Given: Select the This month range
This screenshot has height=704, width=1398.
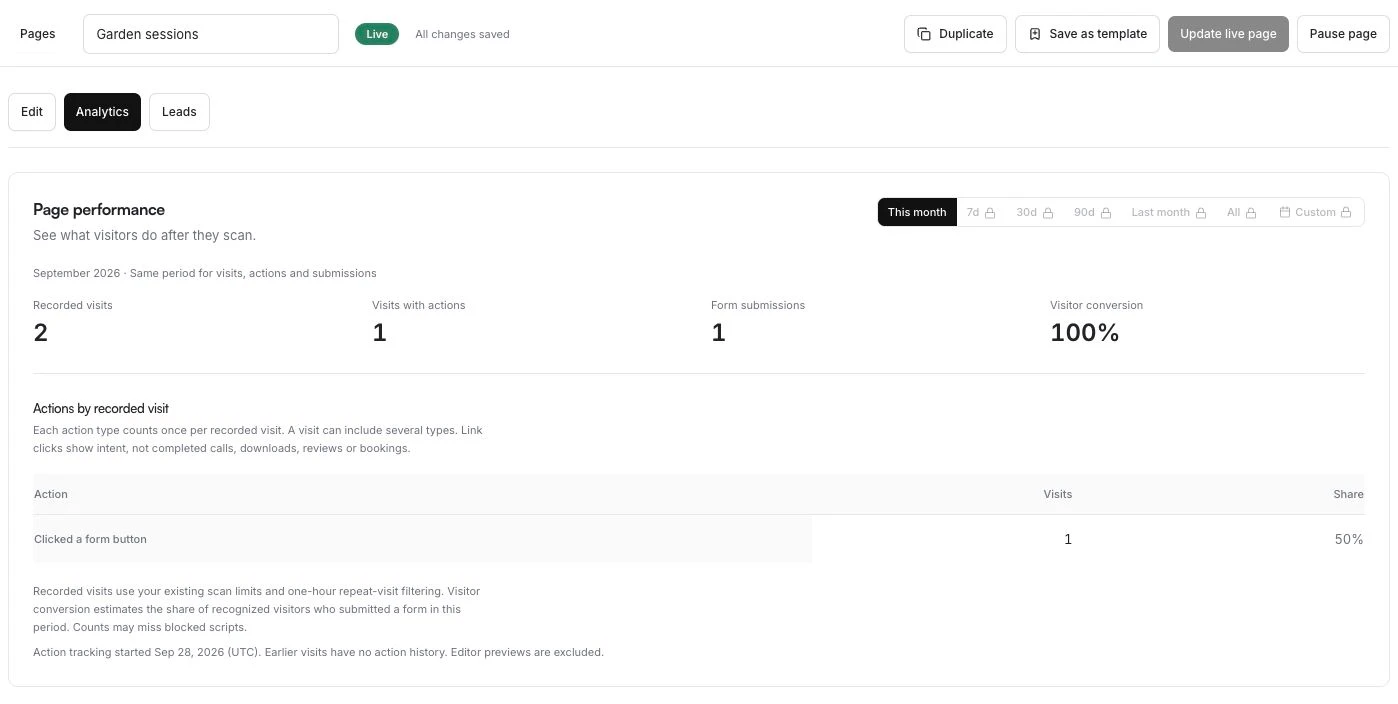Looking at the screenshot, I should [x=917, y=212].
